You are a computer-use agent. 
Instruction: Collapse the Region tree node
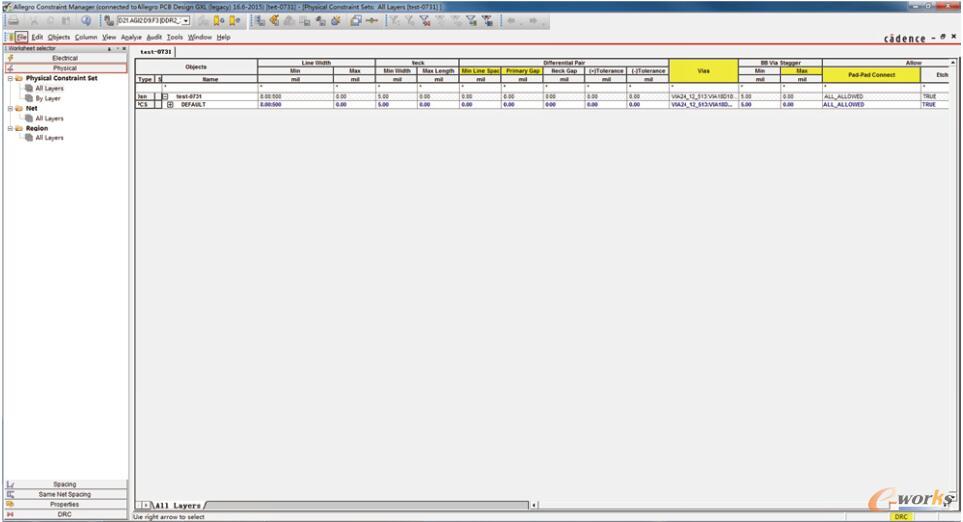tap(10, 128)
